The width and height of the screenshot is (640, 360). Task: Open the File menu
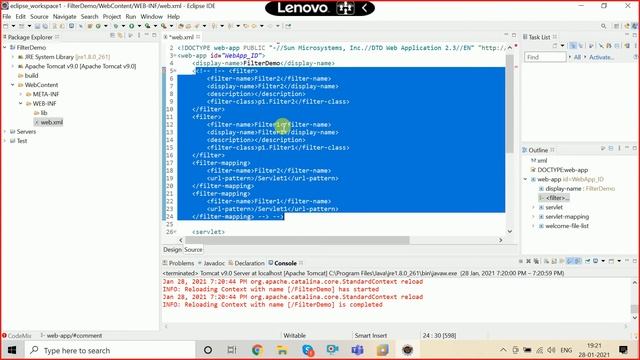pos(7,16)
